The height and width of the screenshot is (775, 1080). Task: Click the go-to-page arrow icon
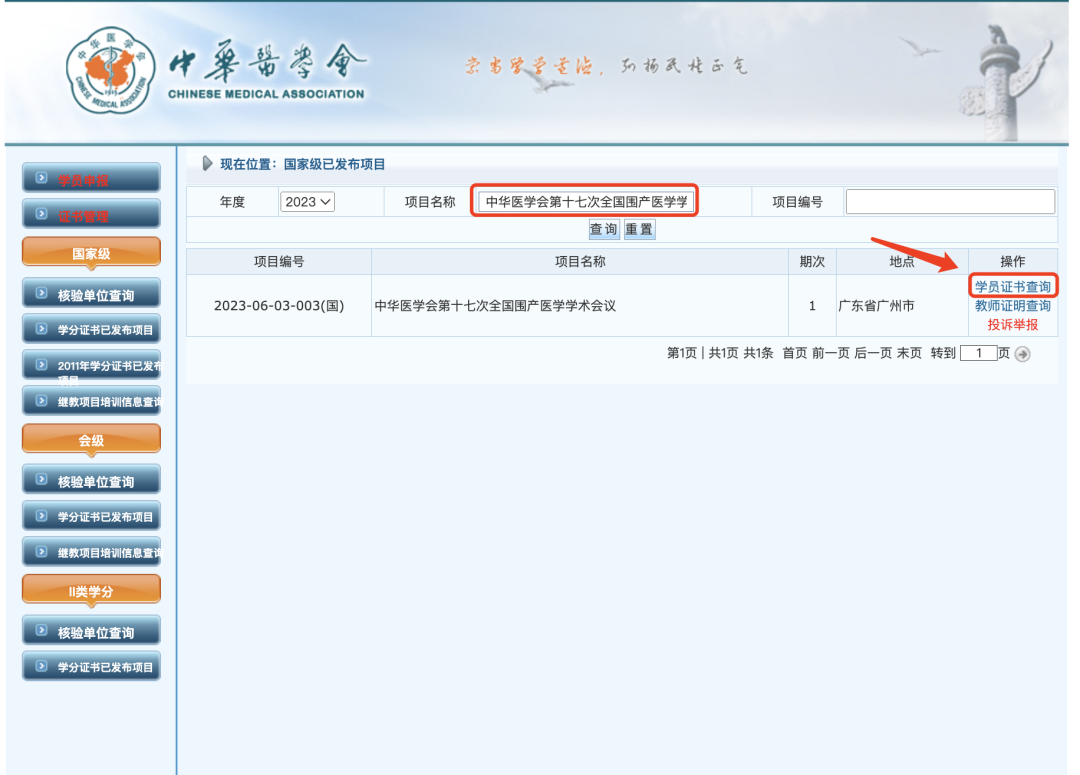[1023, 354]
